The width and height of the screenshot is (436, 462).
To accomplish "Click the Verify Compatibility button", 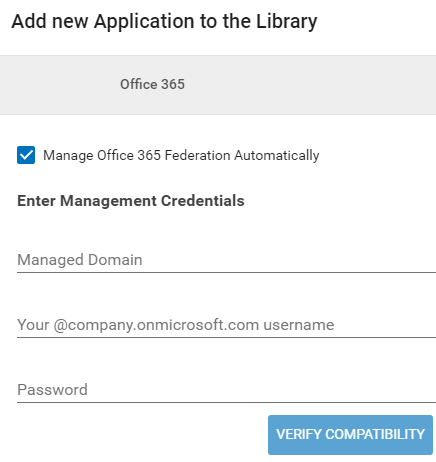I will (350, 435).
